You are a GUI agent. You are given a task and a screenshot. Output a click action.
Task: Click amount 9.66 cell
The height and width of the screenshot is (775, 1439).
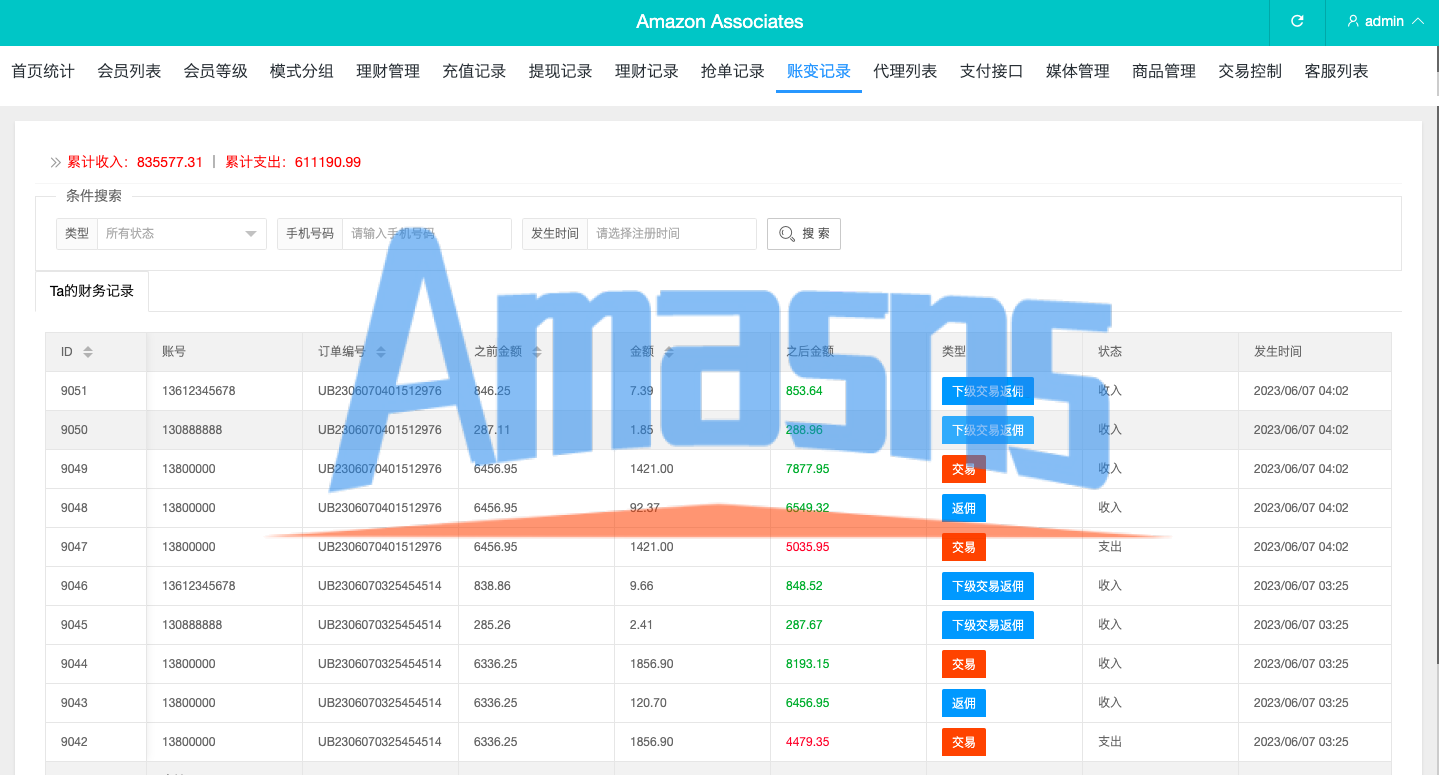[x=641, y=586]
